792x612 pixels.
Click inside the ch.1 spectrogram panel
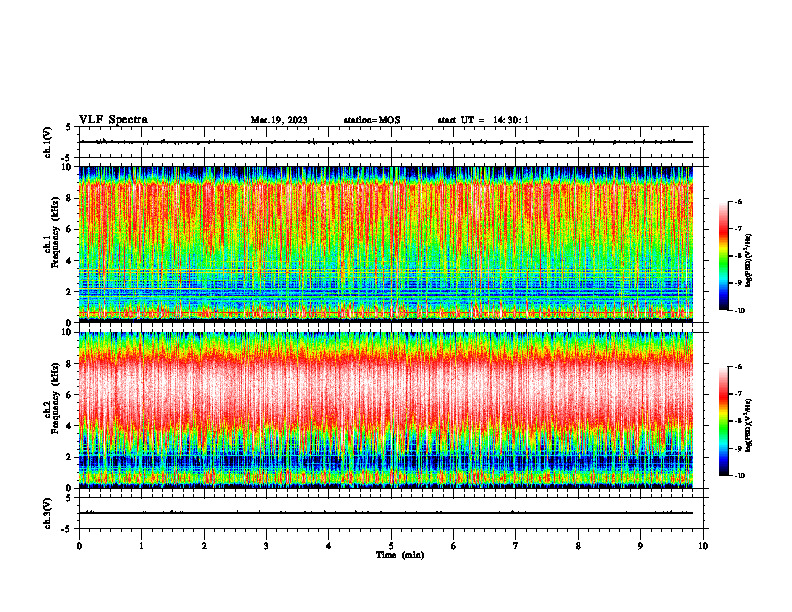[386, 244]
